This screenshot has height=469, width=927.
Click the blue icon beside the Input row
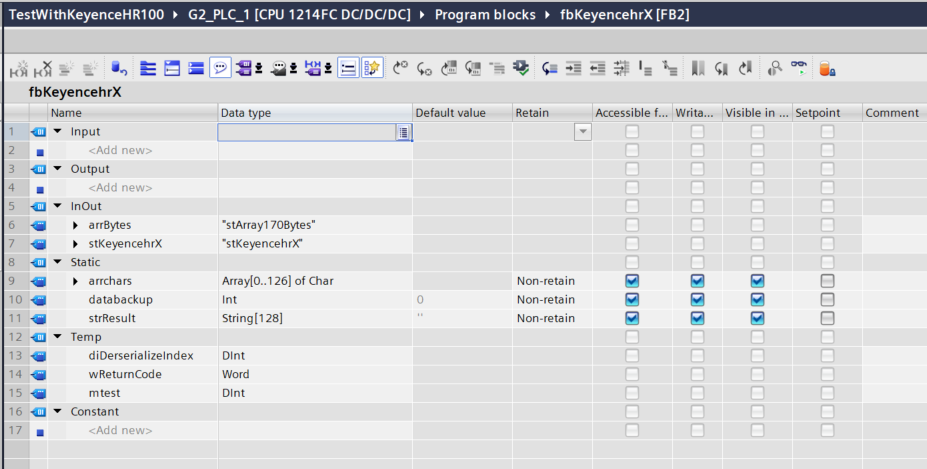[38, 132]
